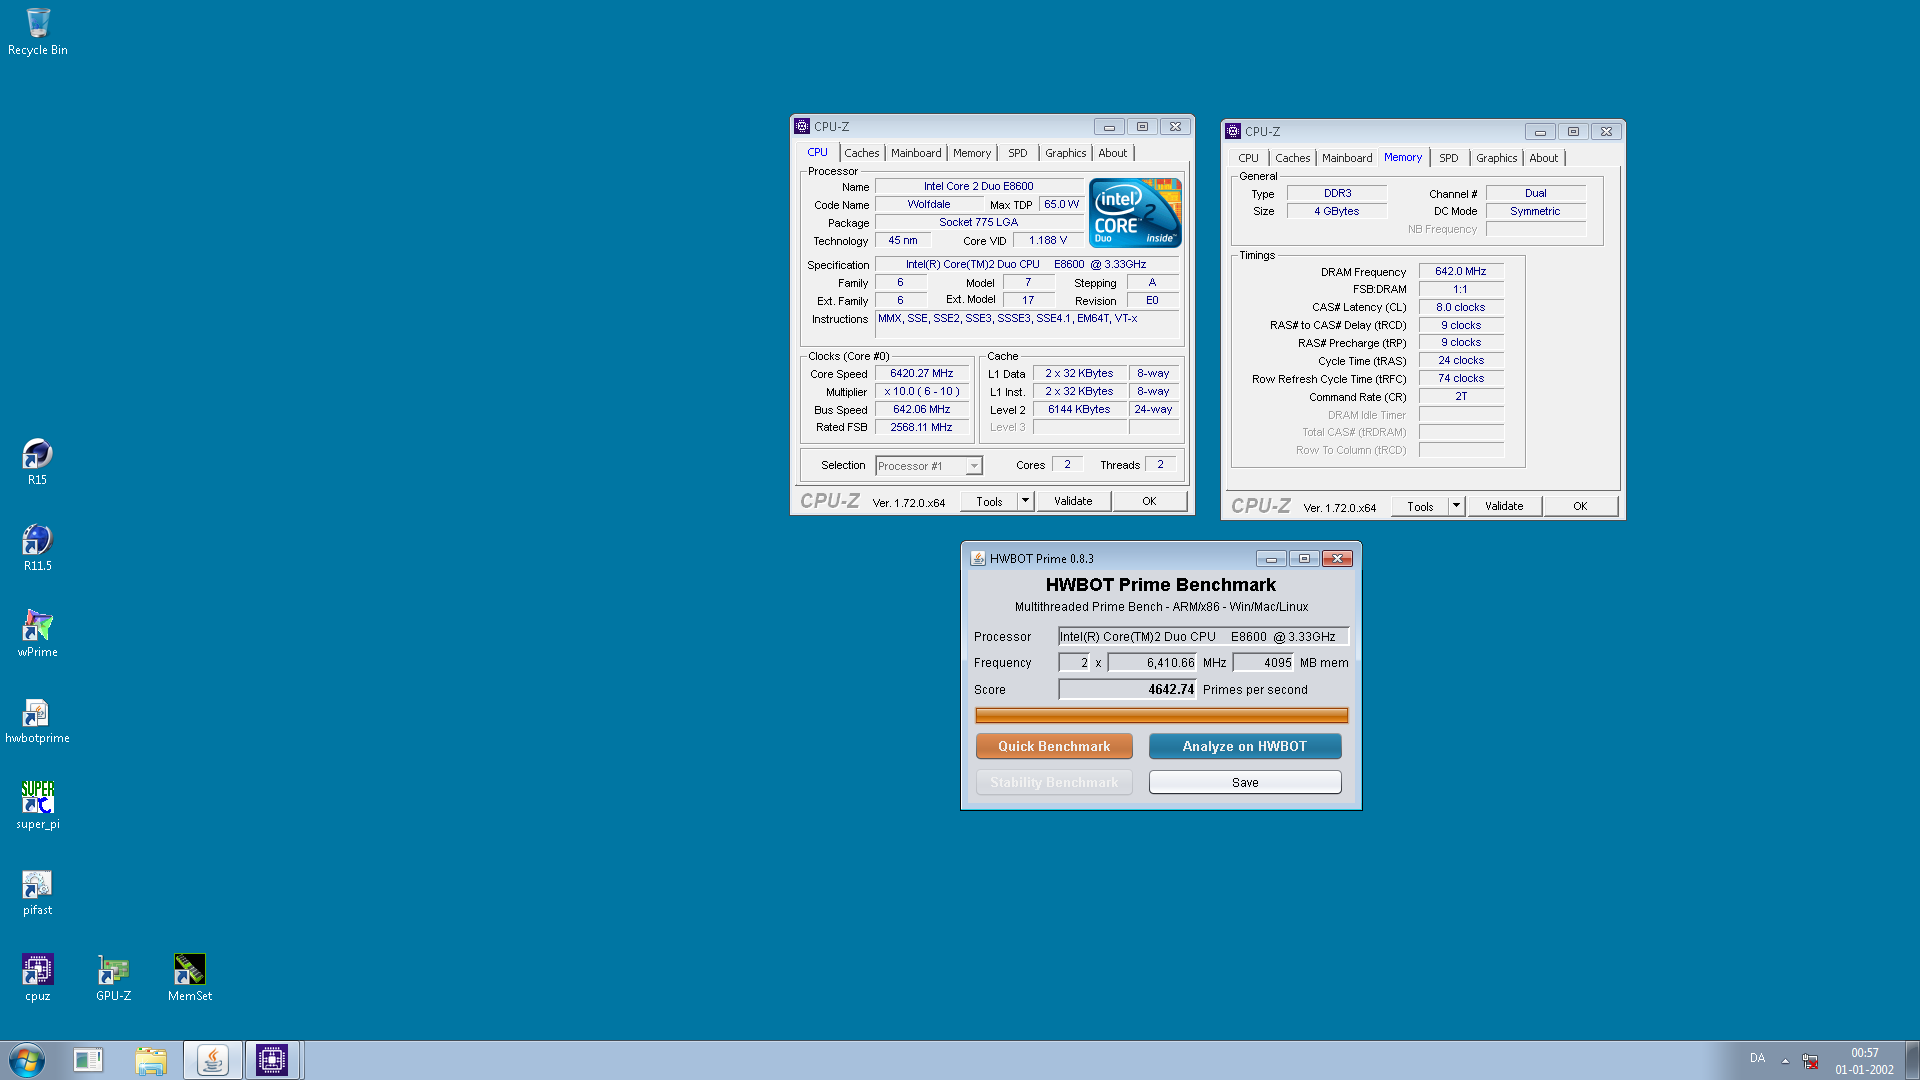Screen dimensions: 1920x1080
Task: Click the 4642.74 score field
Action: pyautogui.click(x=1127, y=689)
